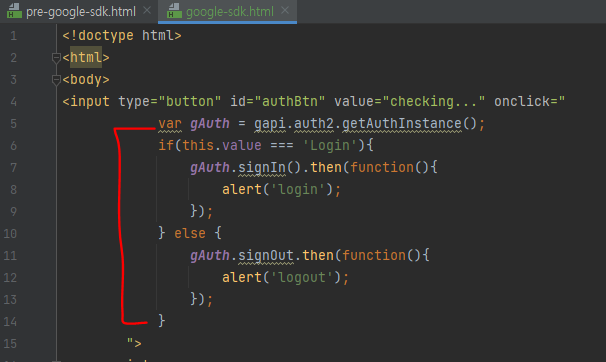Close the pre-google-sdk.html tab
Image resolution: width=606 pixels, height=362 pixels.
[x=147, y=11]
